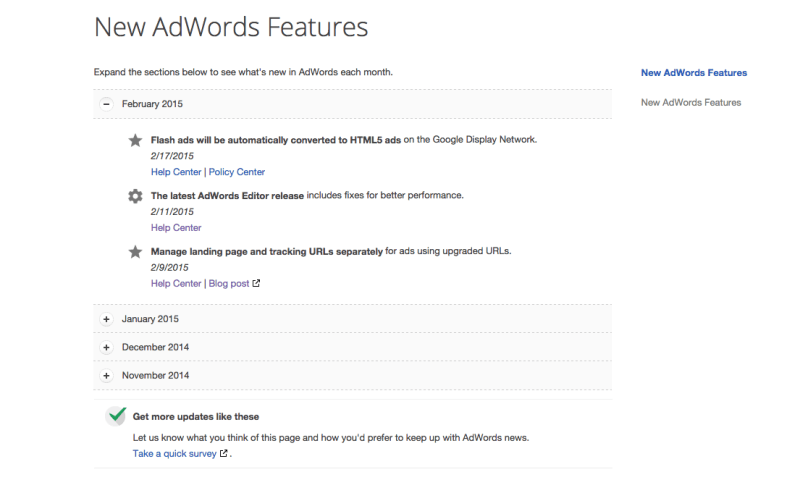Select the bold blue New AdWords Features sidebar link
The image size is (800, 493).
[694, 72]
